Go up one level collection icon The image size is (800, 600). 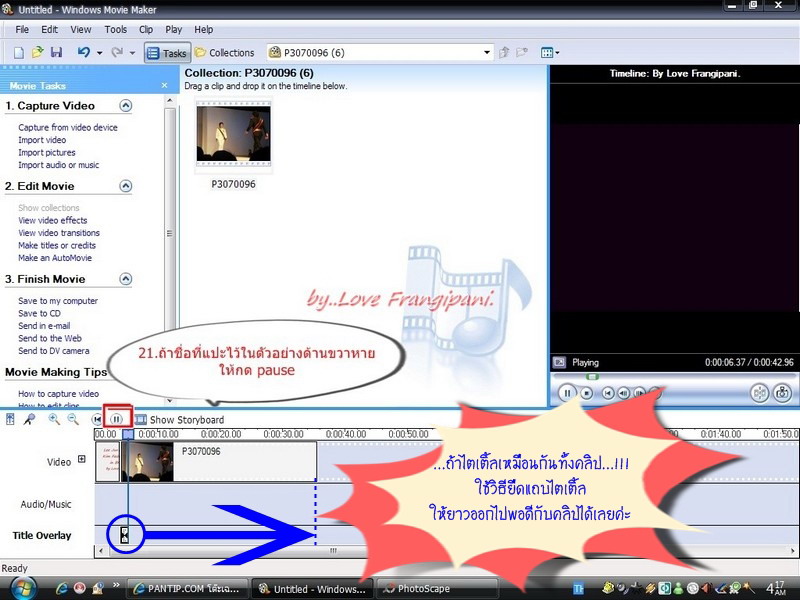504,52
